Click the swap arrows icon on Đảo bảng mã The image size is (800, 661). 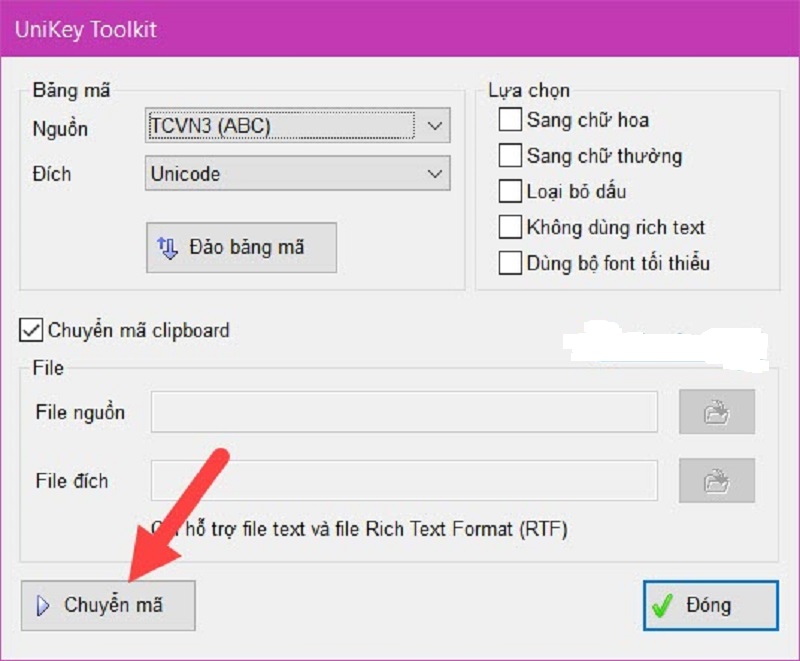tap(167, 248)
